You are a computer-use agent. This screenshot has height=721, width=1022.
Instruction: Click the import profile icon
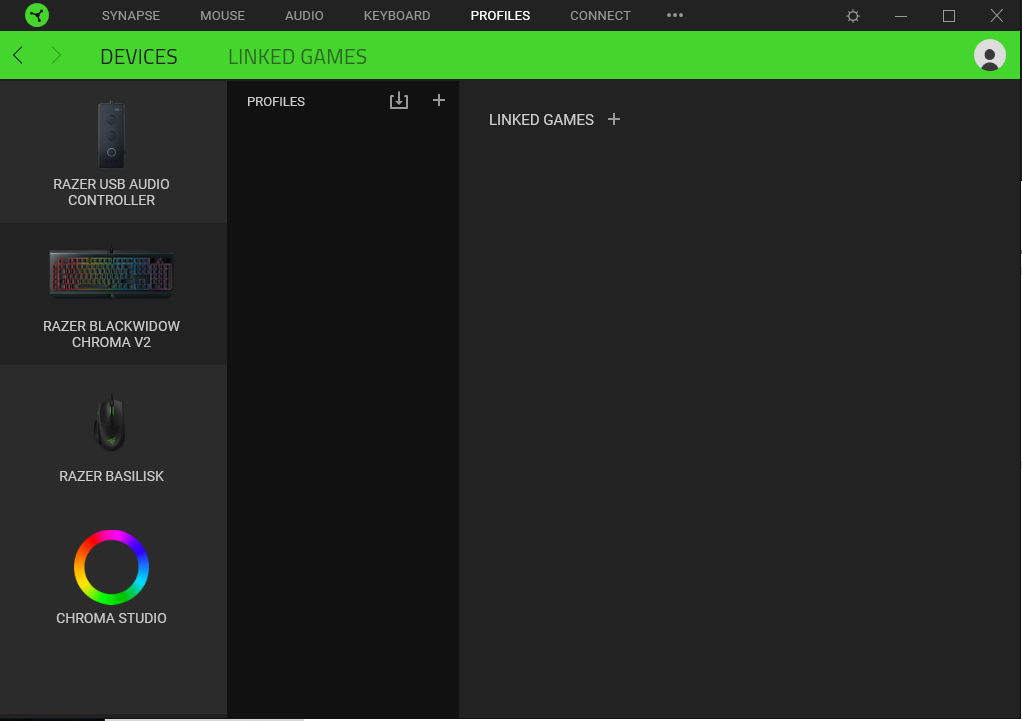[x=399, y=100]
